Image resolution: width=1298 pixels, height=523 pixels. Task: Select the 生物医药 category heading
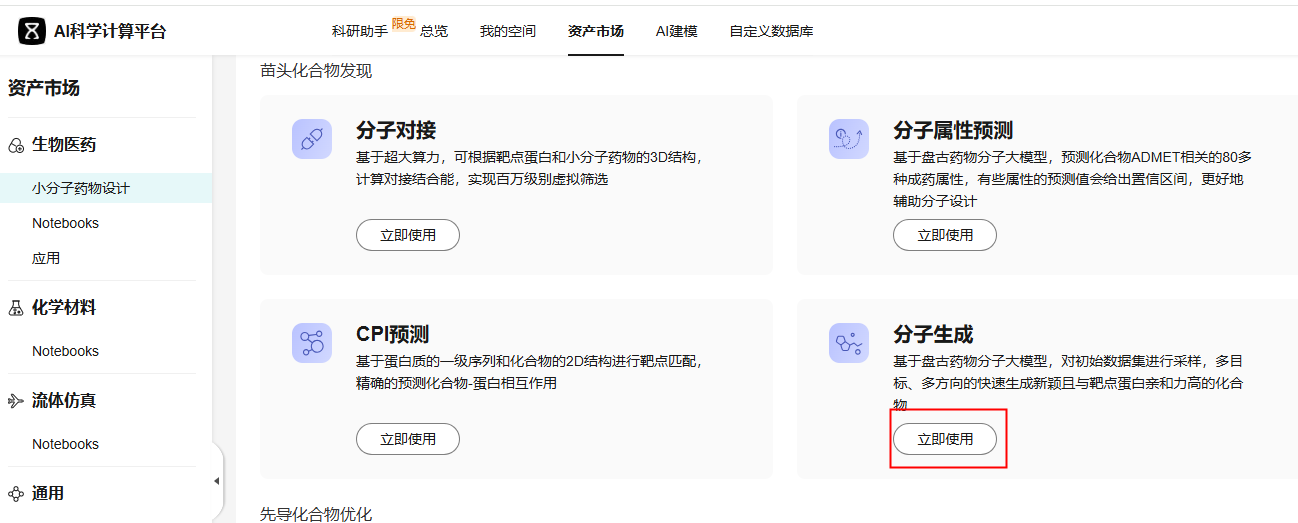coord(64,145)
